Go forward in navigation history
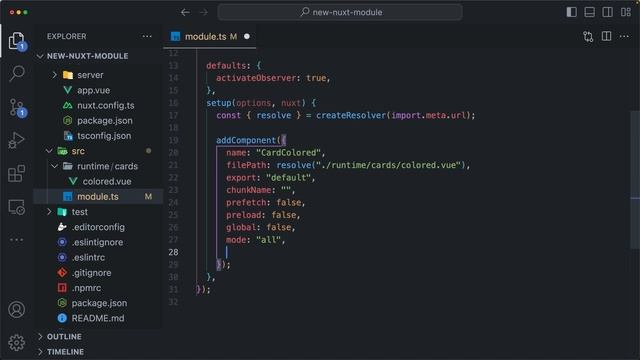This screenshot has width=640, height=360. coord(203,12)
